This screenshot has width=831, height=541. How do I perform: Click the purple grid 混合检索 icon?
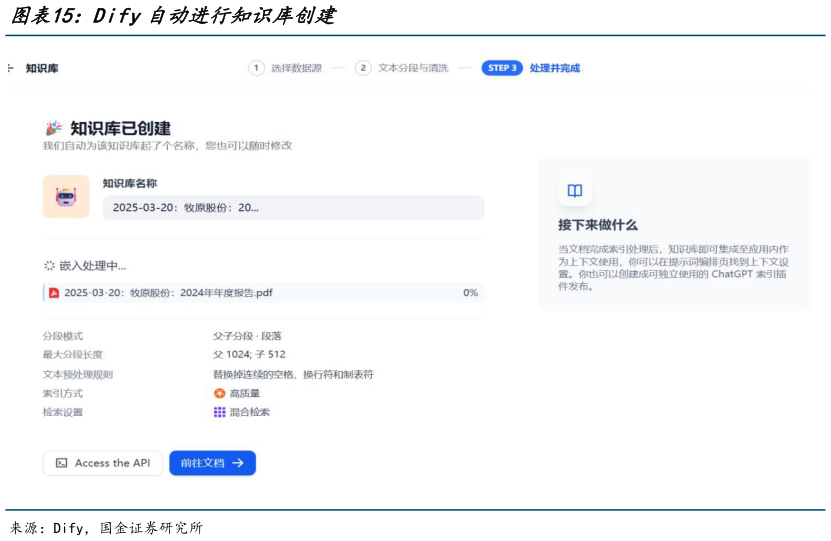(x=219, y=412)
